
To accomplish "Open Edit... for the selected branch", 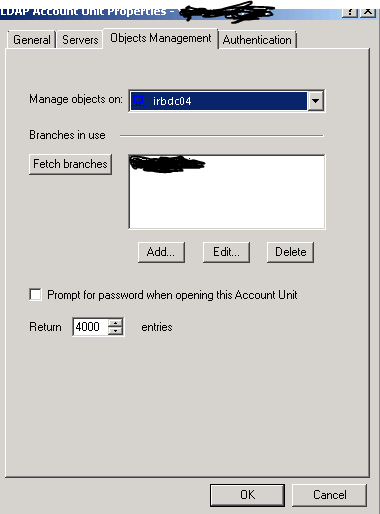I will (226, 252).
